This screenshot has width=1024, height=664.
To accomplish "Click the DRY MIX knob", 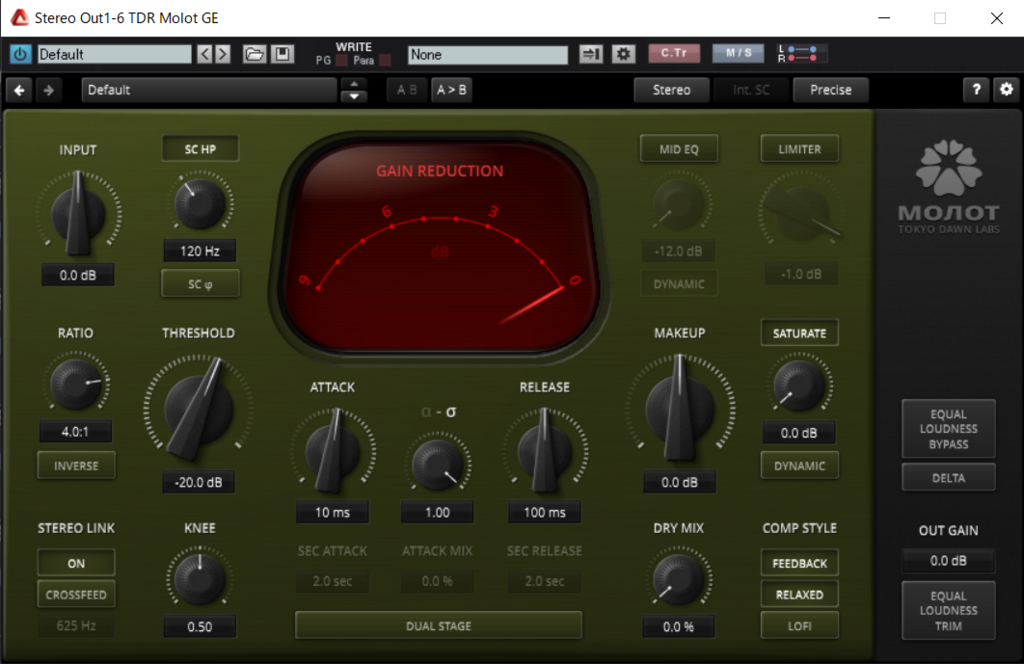I will point(679,578).
